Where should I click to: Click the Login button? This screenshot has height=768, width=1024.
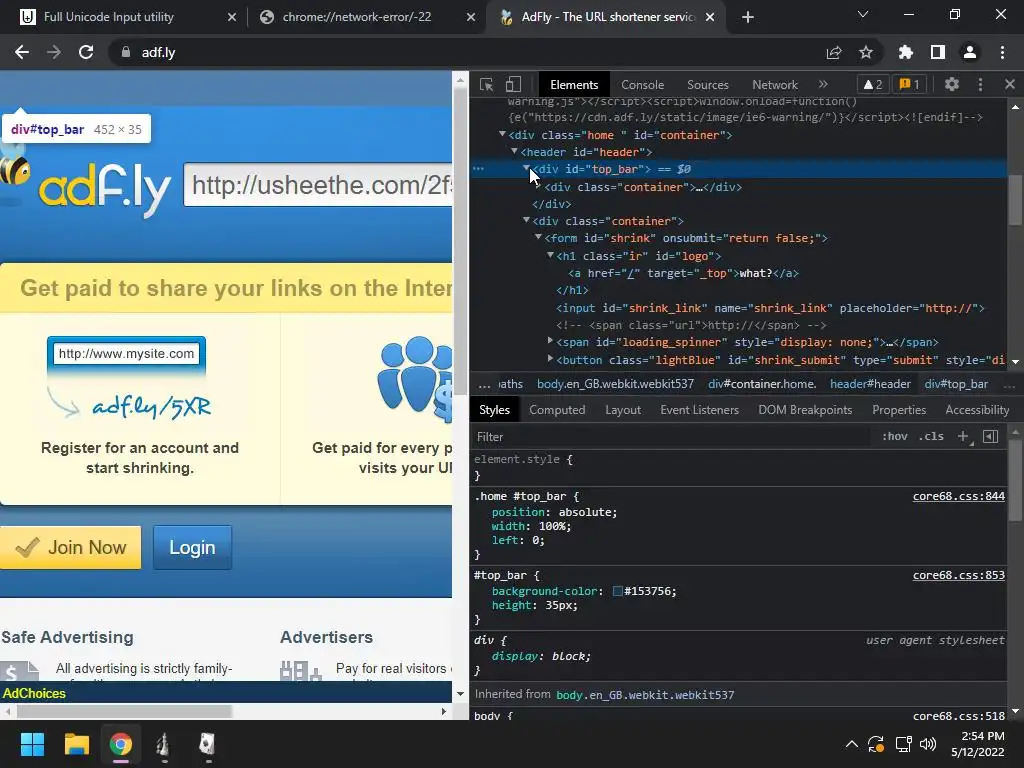click(192, 547)
